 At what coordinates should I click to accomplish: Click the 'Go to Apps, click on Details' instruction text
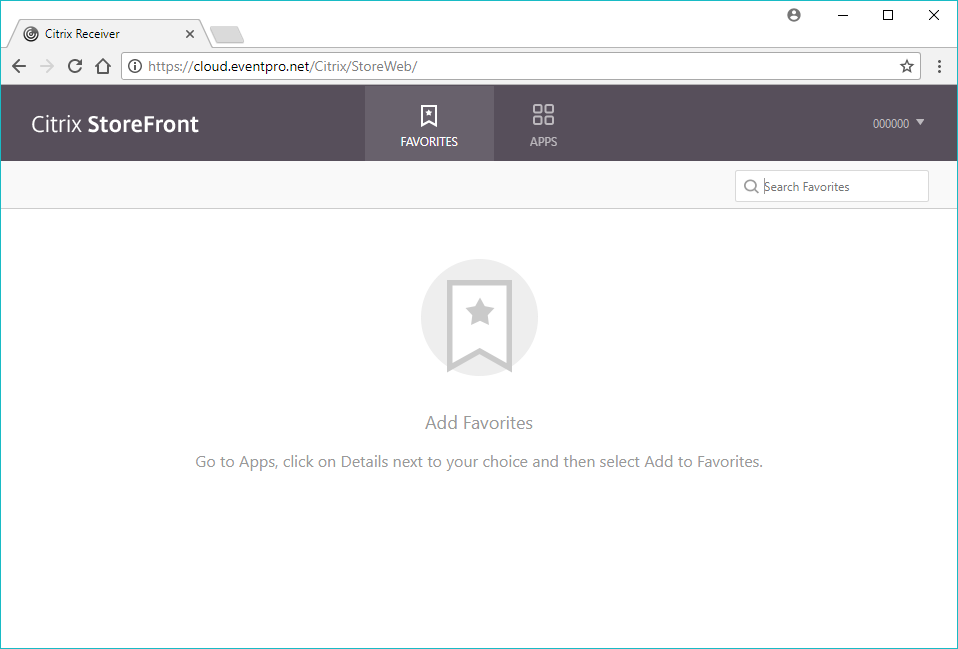[x=479, y=461]
